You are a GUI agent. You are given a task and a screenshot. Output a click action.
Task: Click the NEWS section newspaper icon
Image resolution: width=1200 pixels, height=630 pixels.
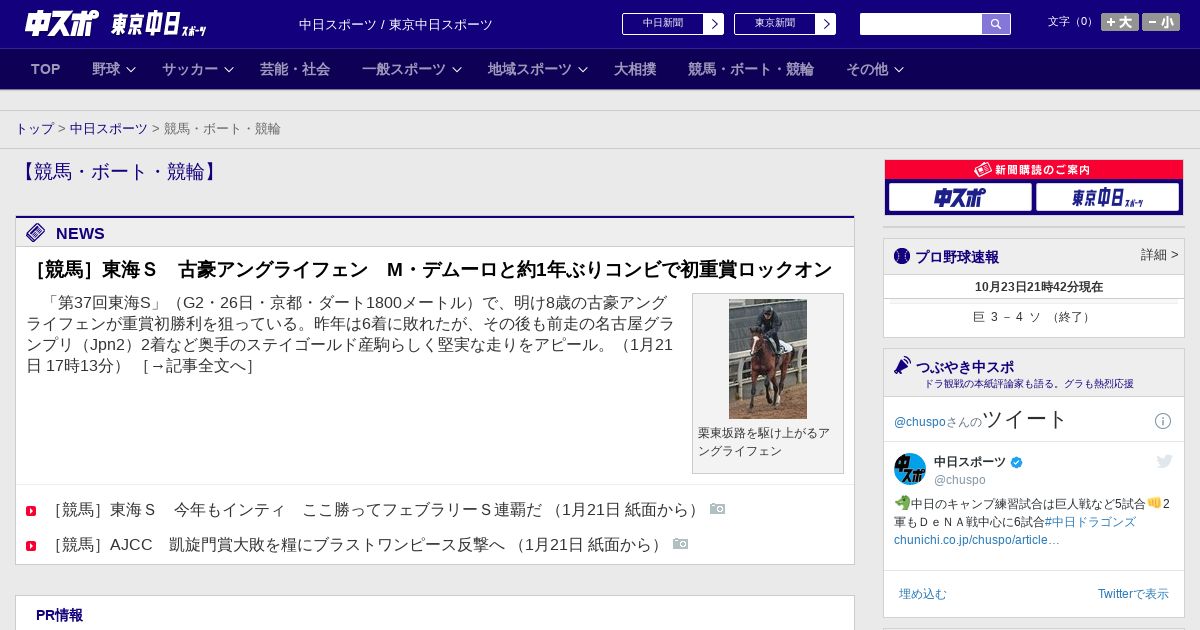click(x=36, y=233)
